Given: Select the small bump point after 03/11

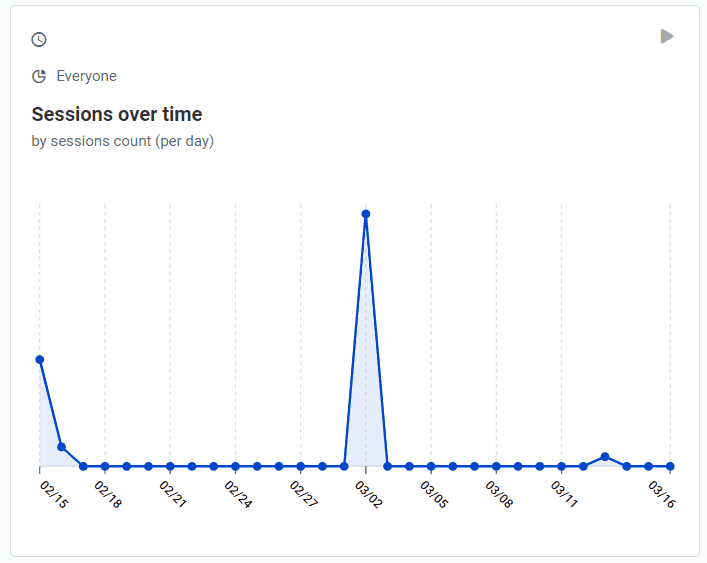Looking at the screenshot, I should point(605,457).
